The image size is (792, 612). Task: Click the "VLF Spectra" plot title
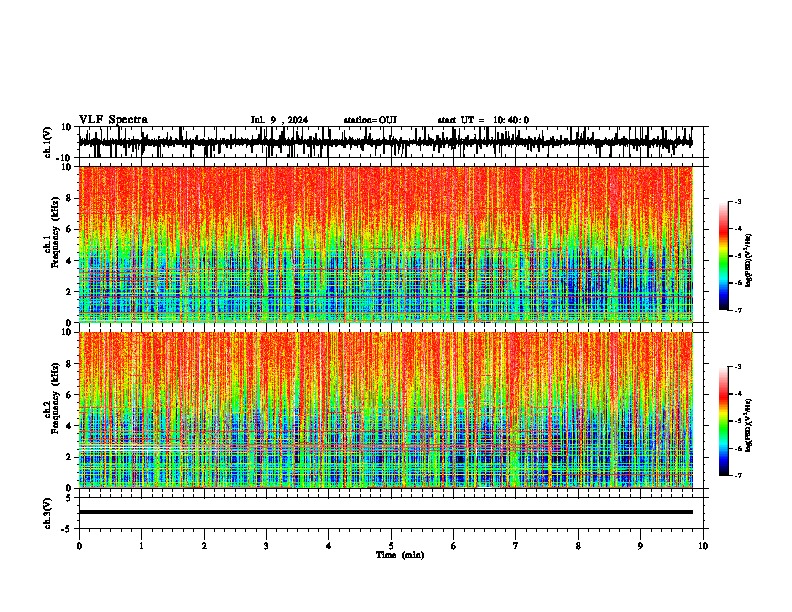(113, 120)
